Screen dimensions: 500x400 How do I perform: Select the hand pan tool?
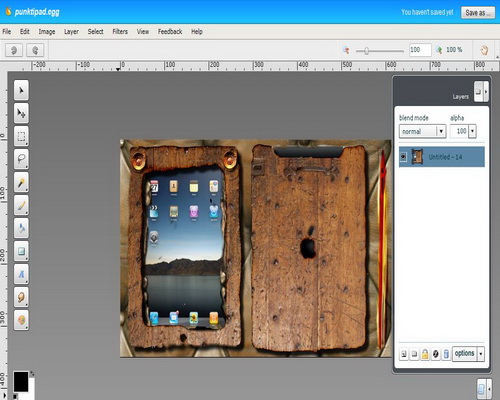click(x=484, y=50)
